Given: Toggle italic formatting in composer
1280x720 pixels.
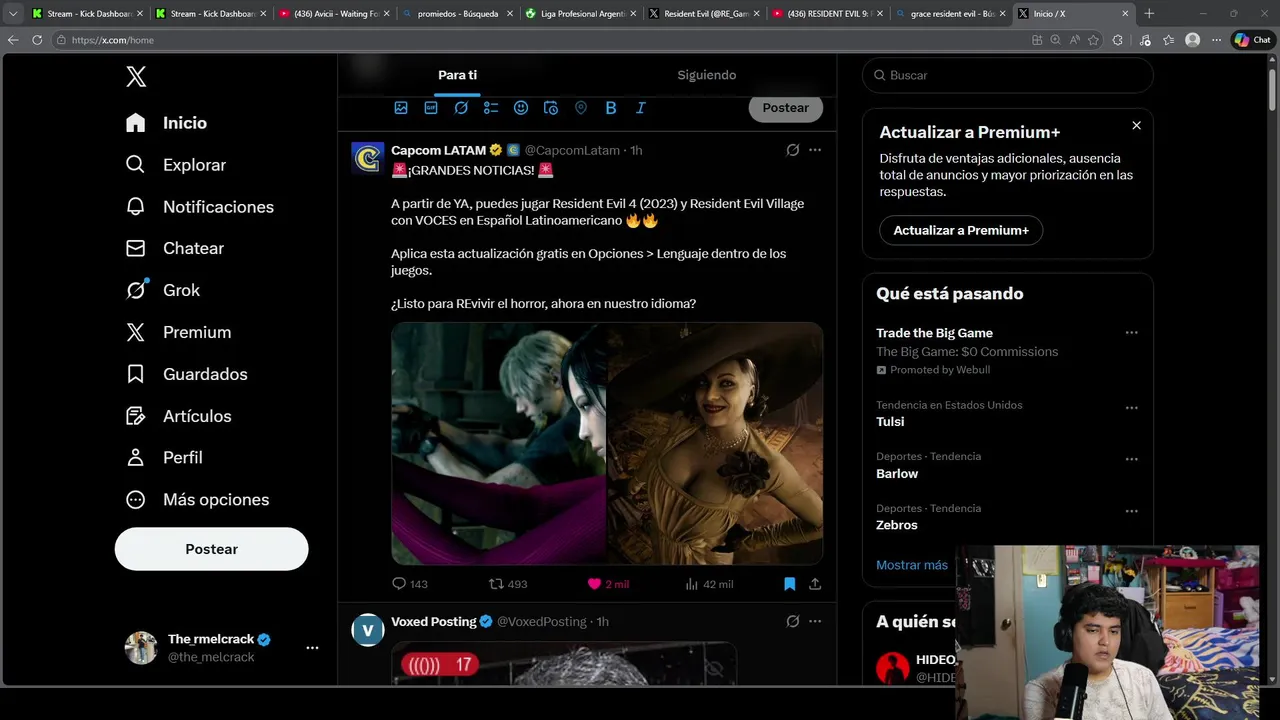Looking at the screenshot, I should coord(641,108).
